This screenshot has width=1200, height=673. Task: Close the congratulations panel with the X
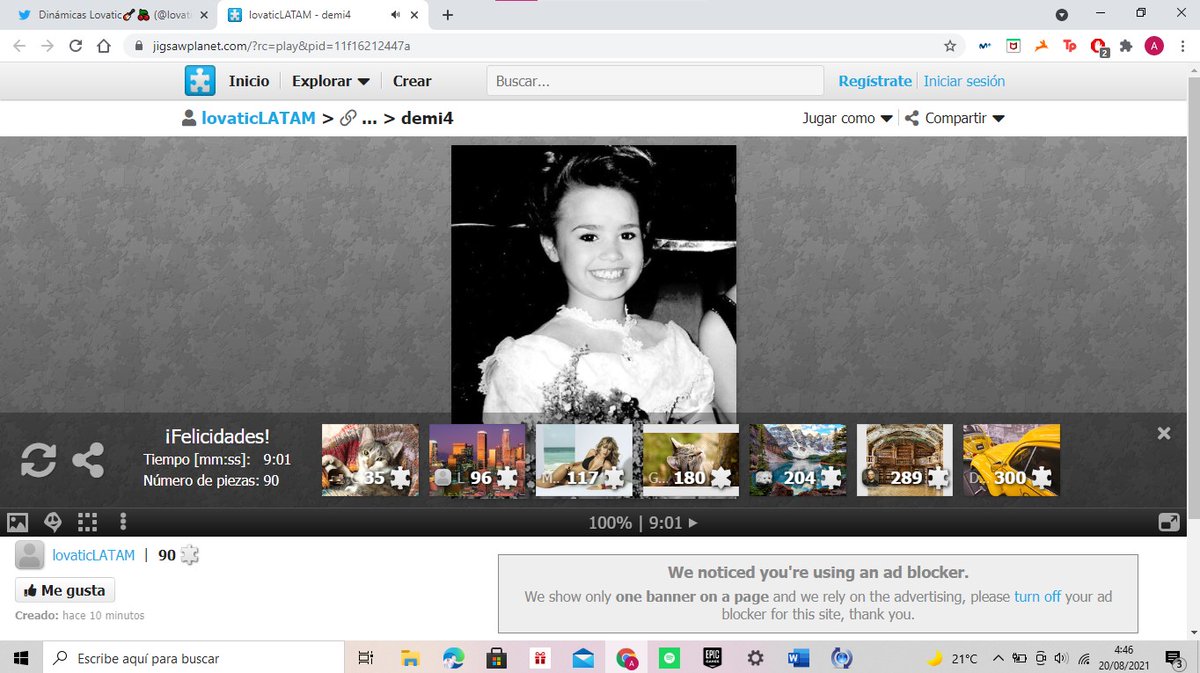pos(1164,433)
